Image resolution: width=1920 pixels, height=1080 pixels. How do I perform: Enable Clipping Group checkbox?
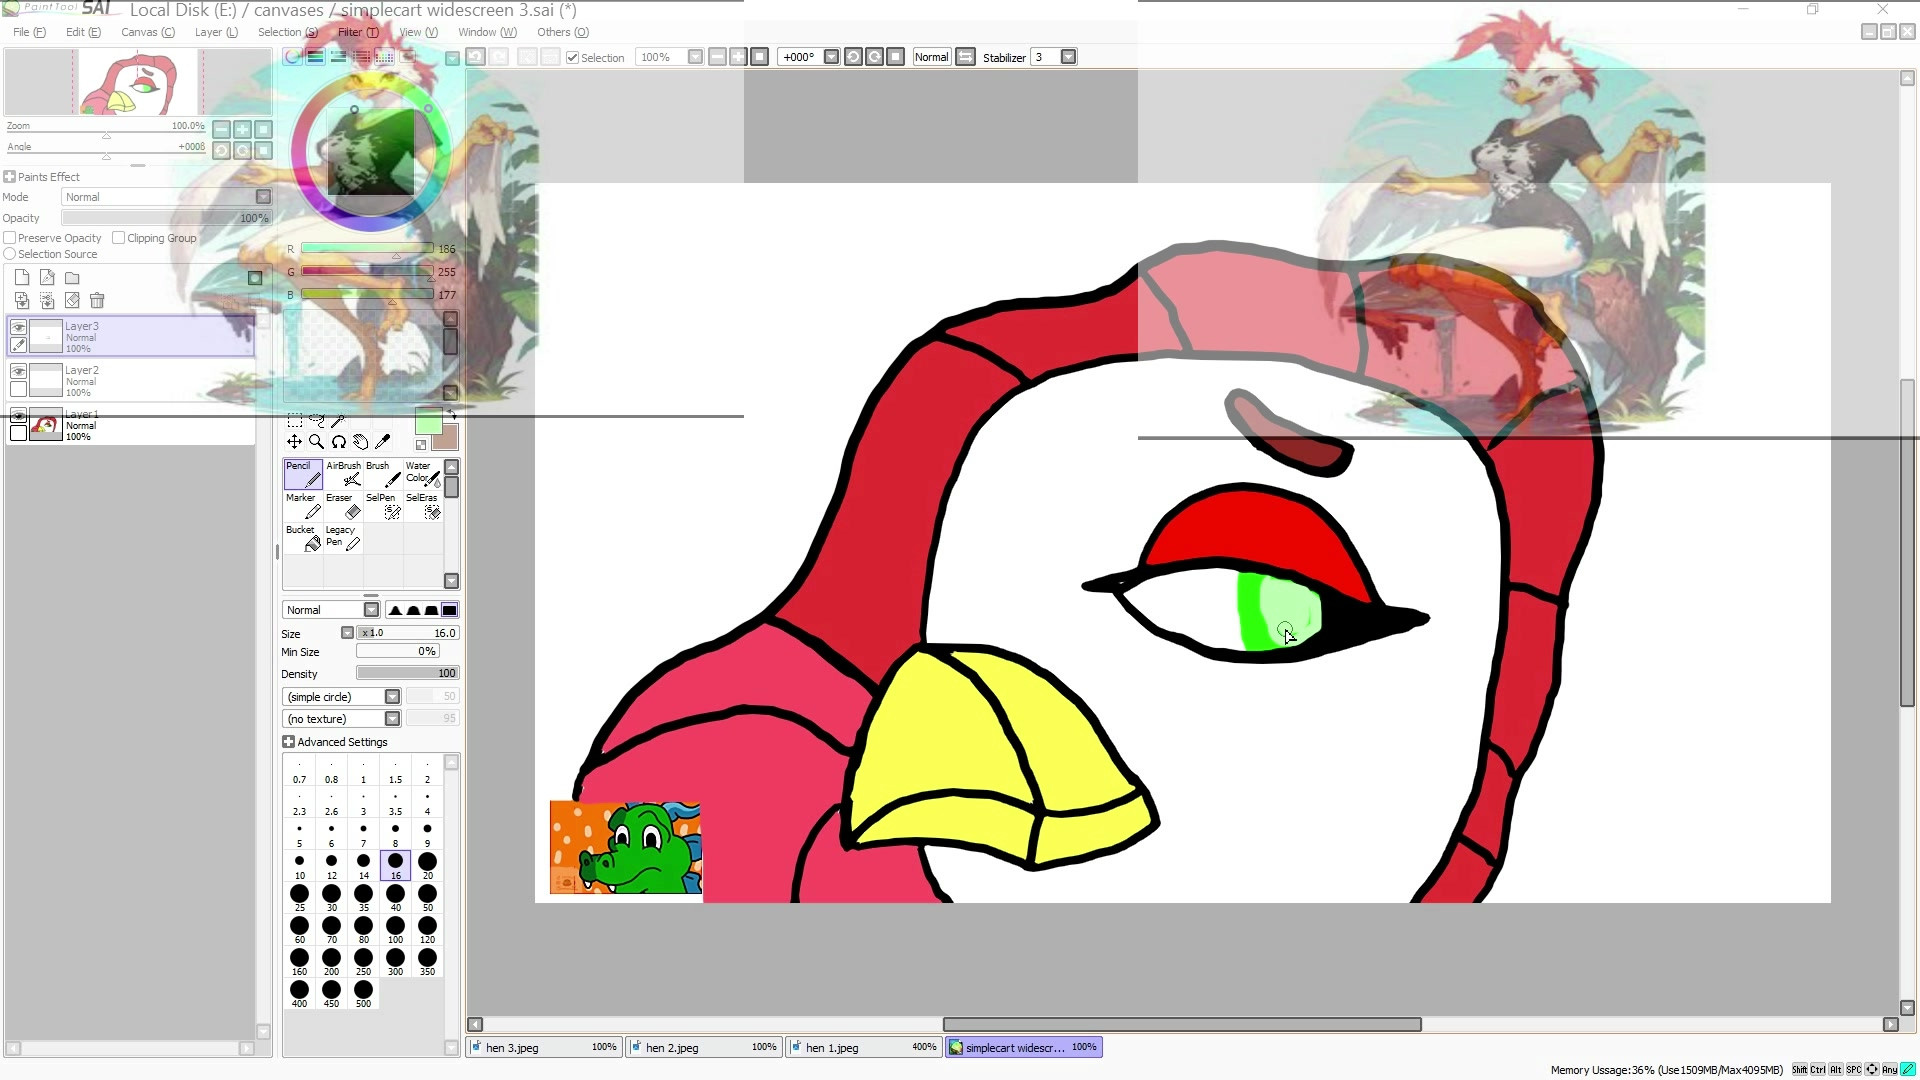coord(119,238)
